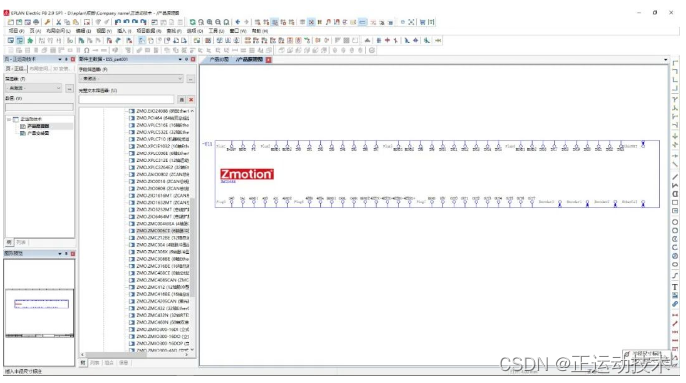
Task: Close the graphical preview panel
Action: click(73, 253)
